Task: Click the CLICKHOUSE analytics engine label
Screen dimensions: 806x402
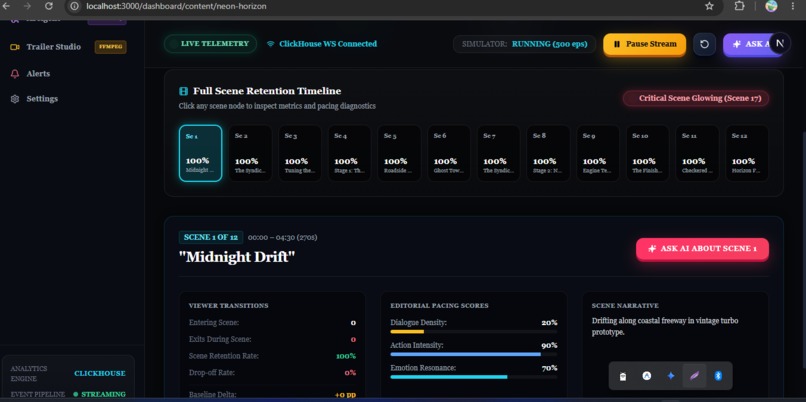Action: click(100, 374)
